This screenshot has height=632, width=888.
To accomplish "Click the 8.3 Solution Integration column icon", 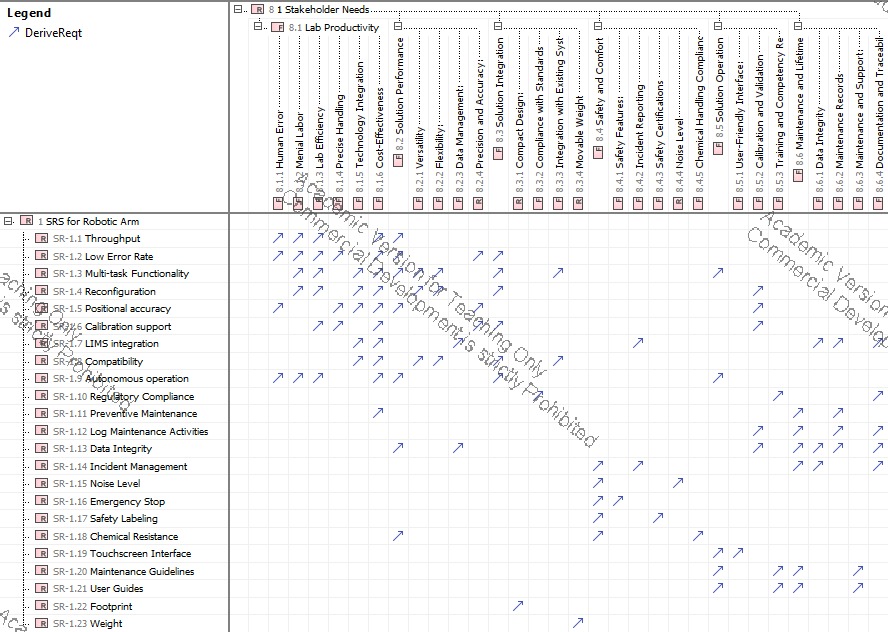I will (x=498, y=153).
